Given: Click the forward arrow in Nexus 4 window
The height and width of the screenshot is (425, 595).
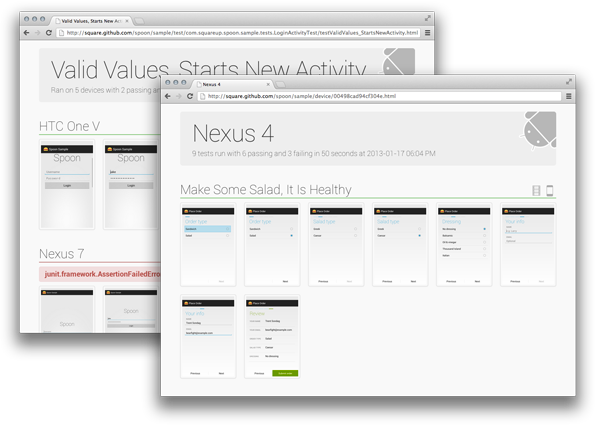Looking at the screenshot, I should point(179,96).
